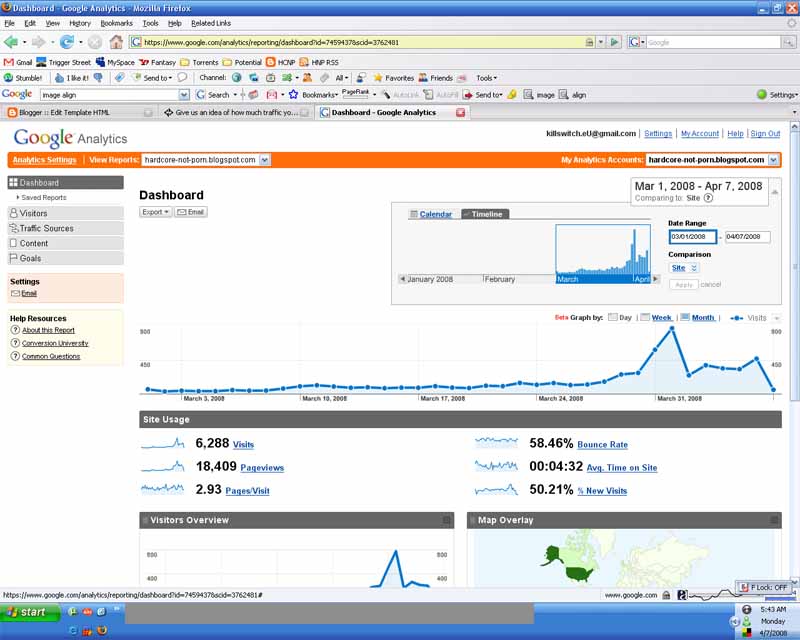Click the Visitors Overview widget corner icon

coord(447,520)
